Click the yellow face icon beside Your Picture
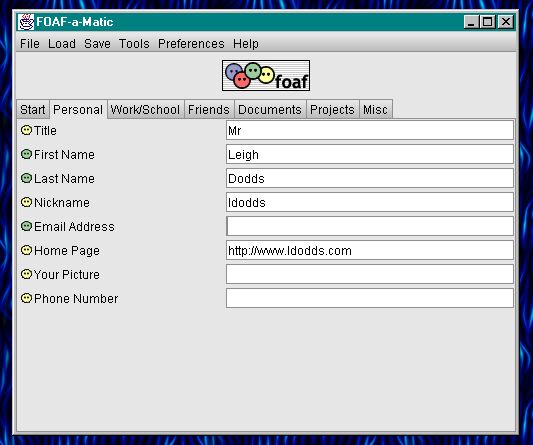Viewport: 533px width, 445px height. coord(26,274)
